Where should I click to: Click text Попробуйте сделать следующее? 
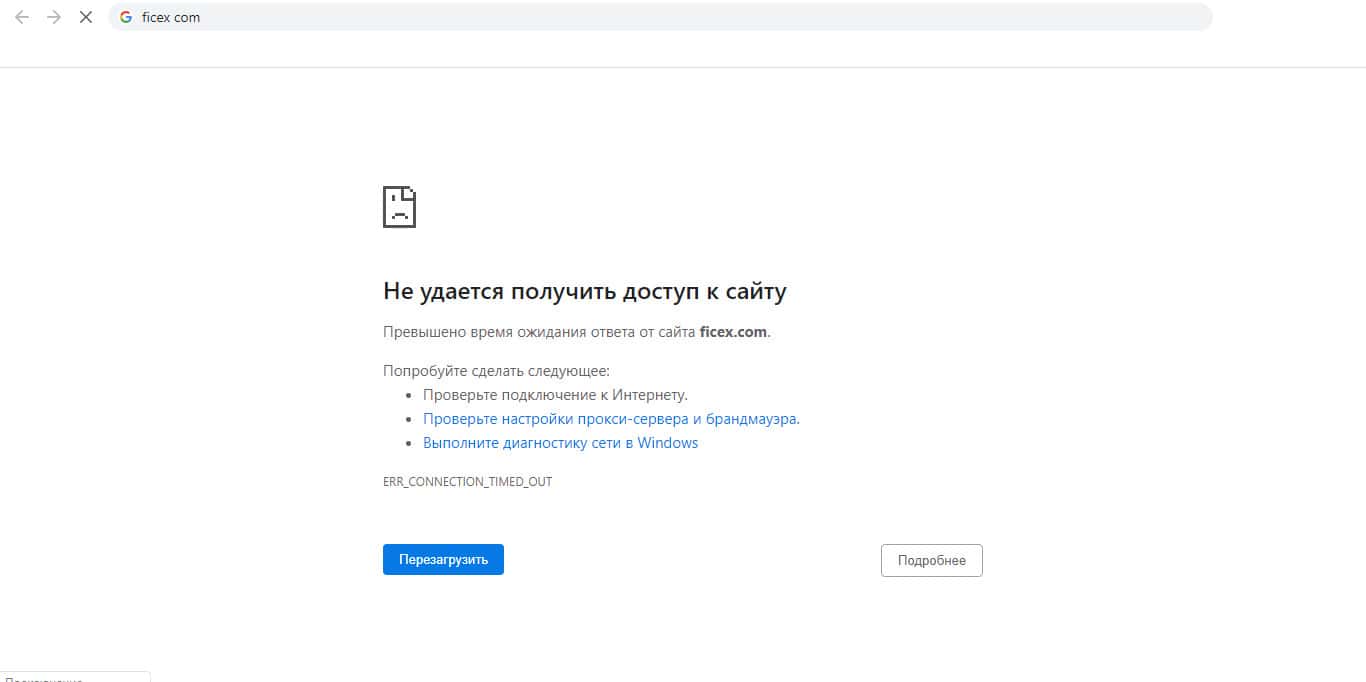[496, 371]
